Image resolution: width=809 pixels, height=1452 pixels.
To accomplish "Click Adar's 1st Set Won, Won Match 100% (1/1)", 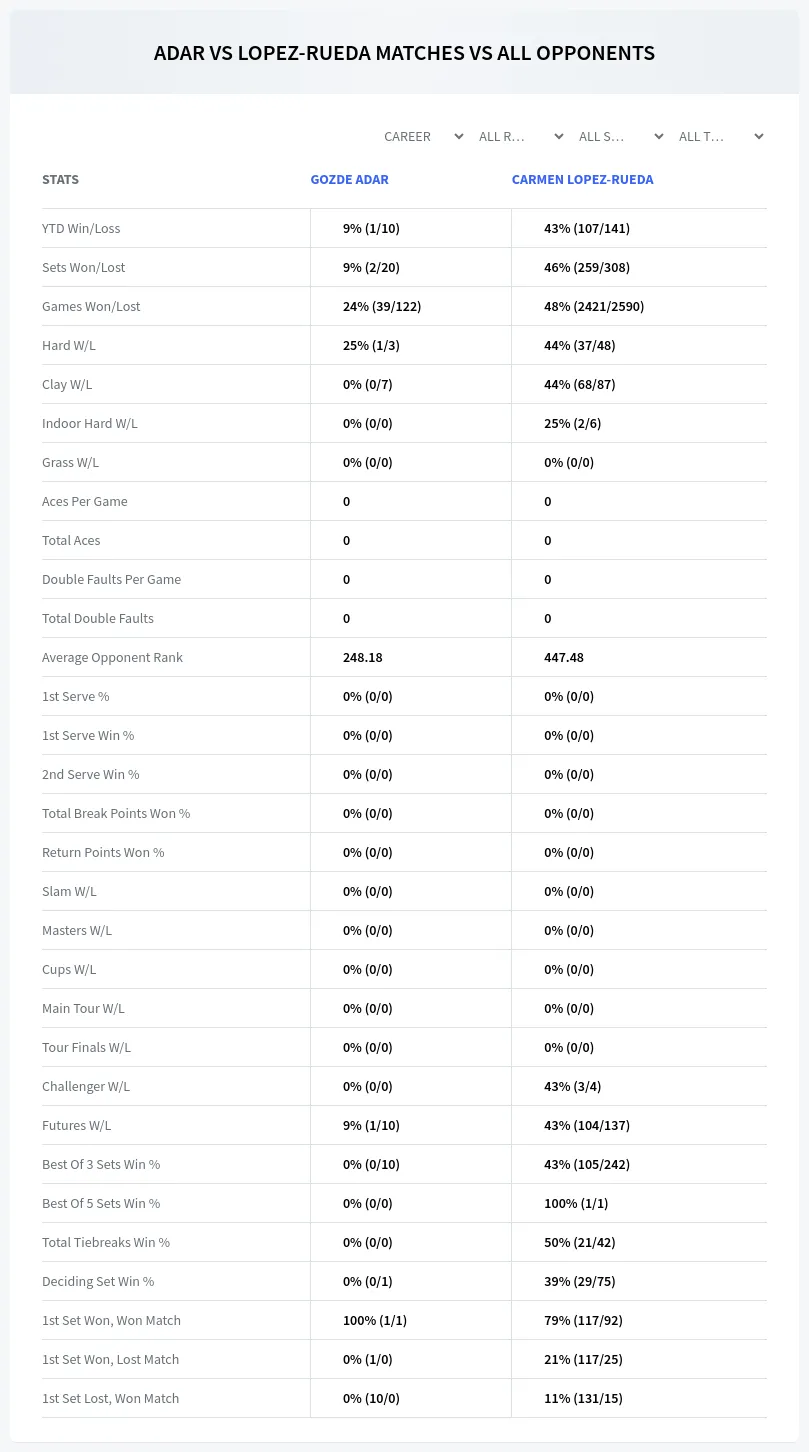I will (375, 1320).
